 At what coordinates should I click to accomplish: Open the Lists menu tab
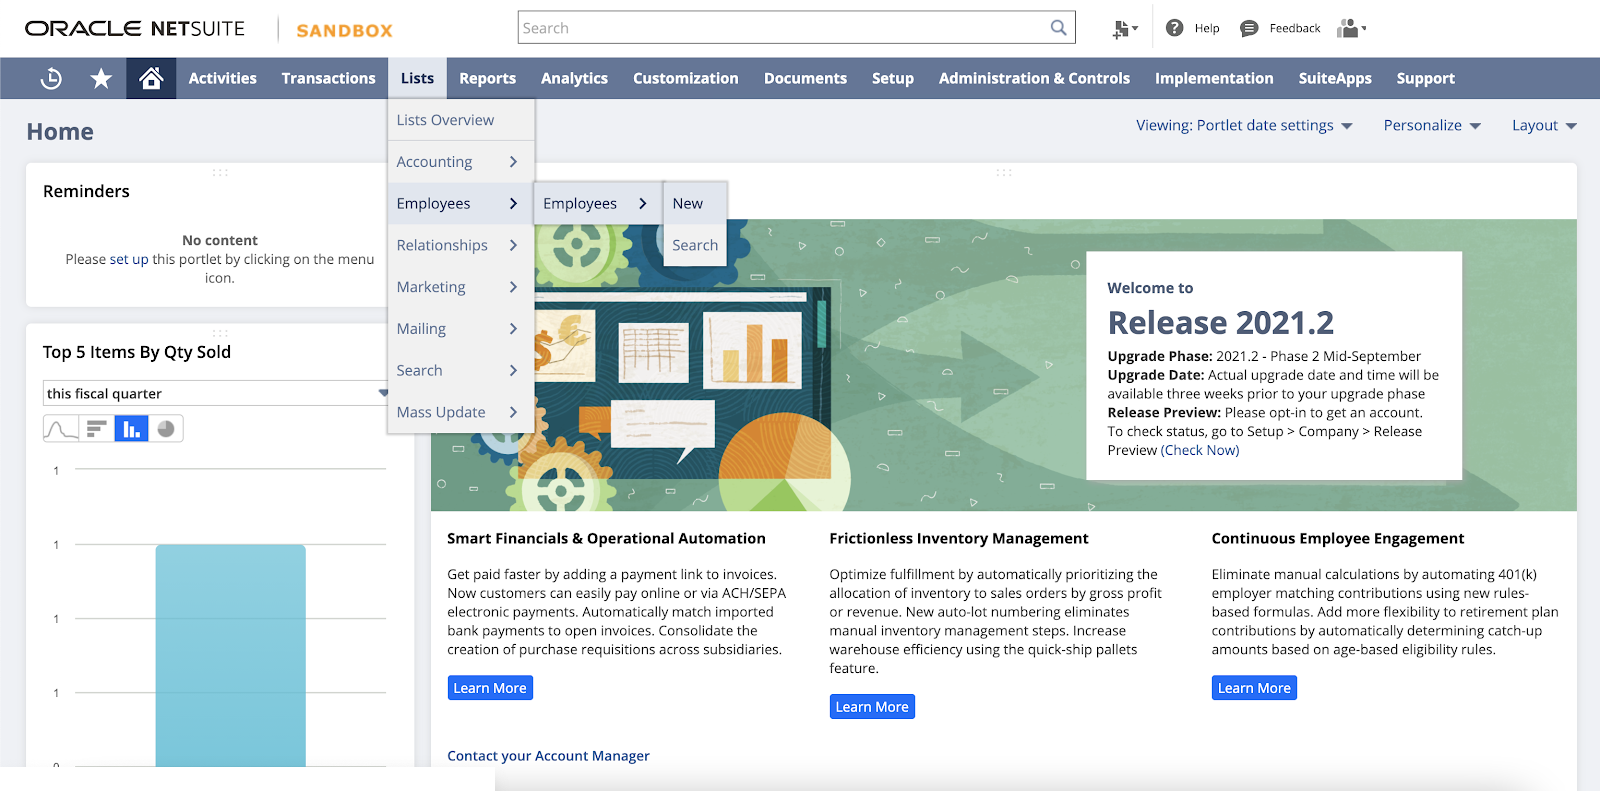[417, 78]
